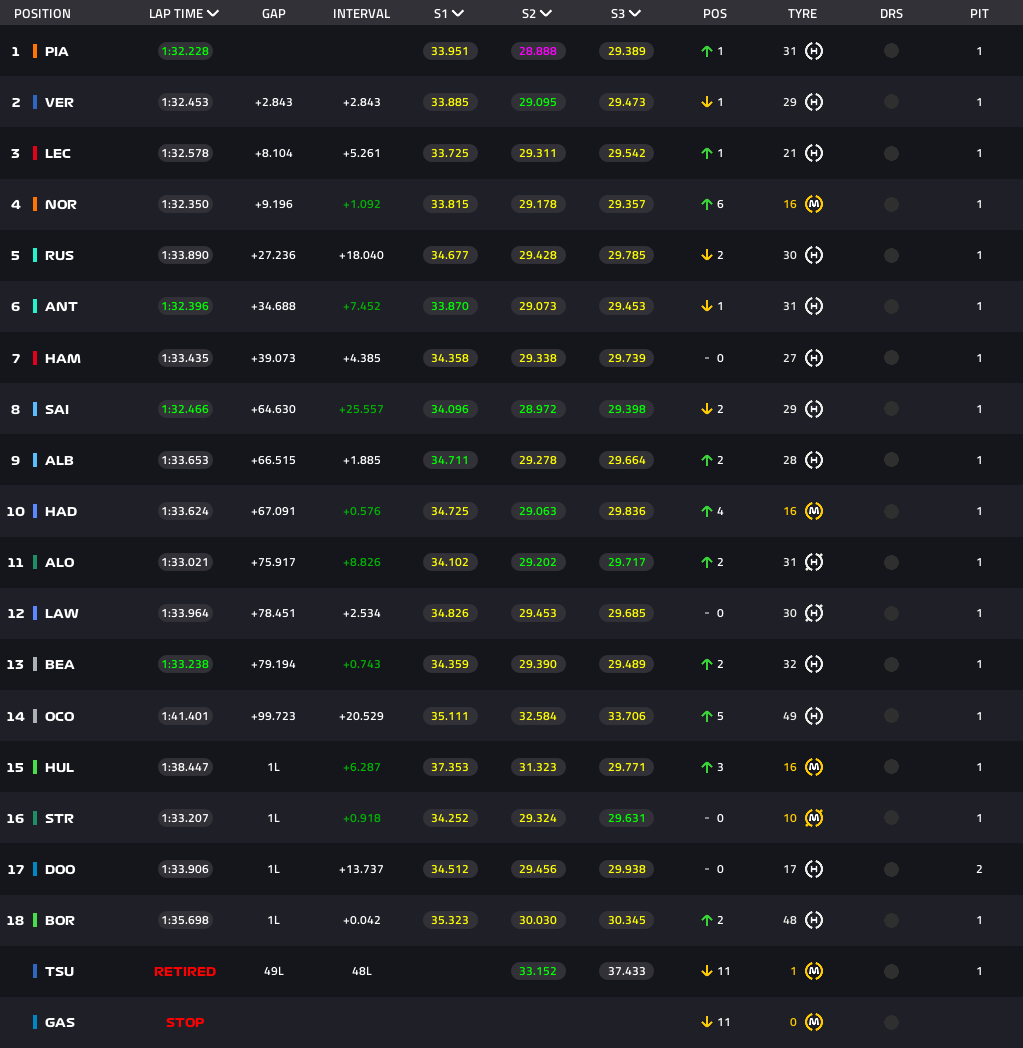
Task: Click the GAP column header
Action: coord(274,13)
